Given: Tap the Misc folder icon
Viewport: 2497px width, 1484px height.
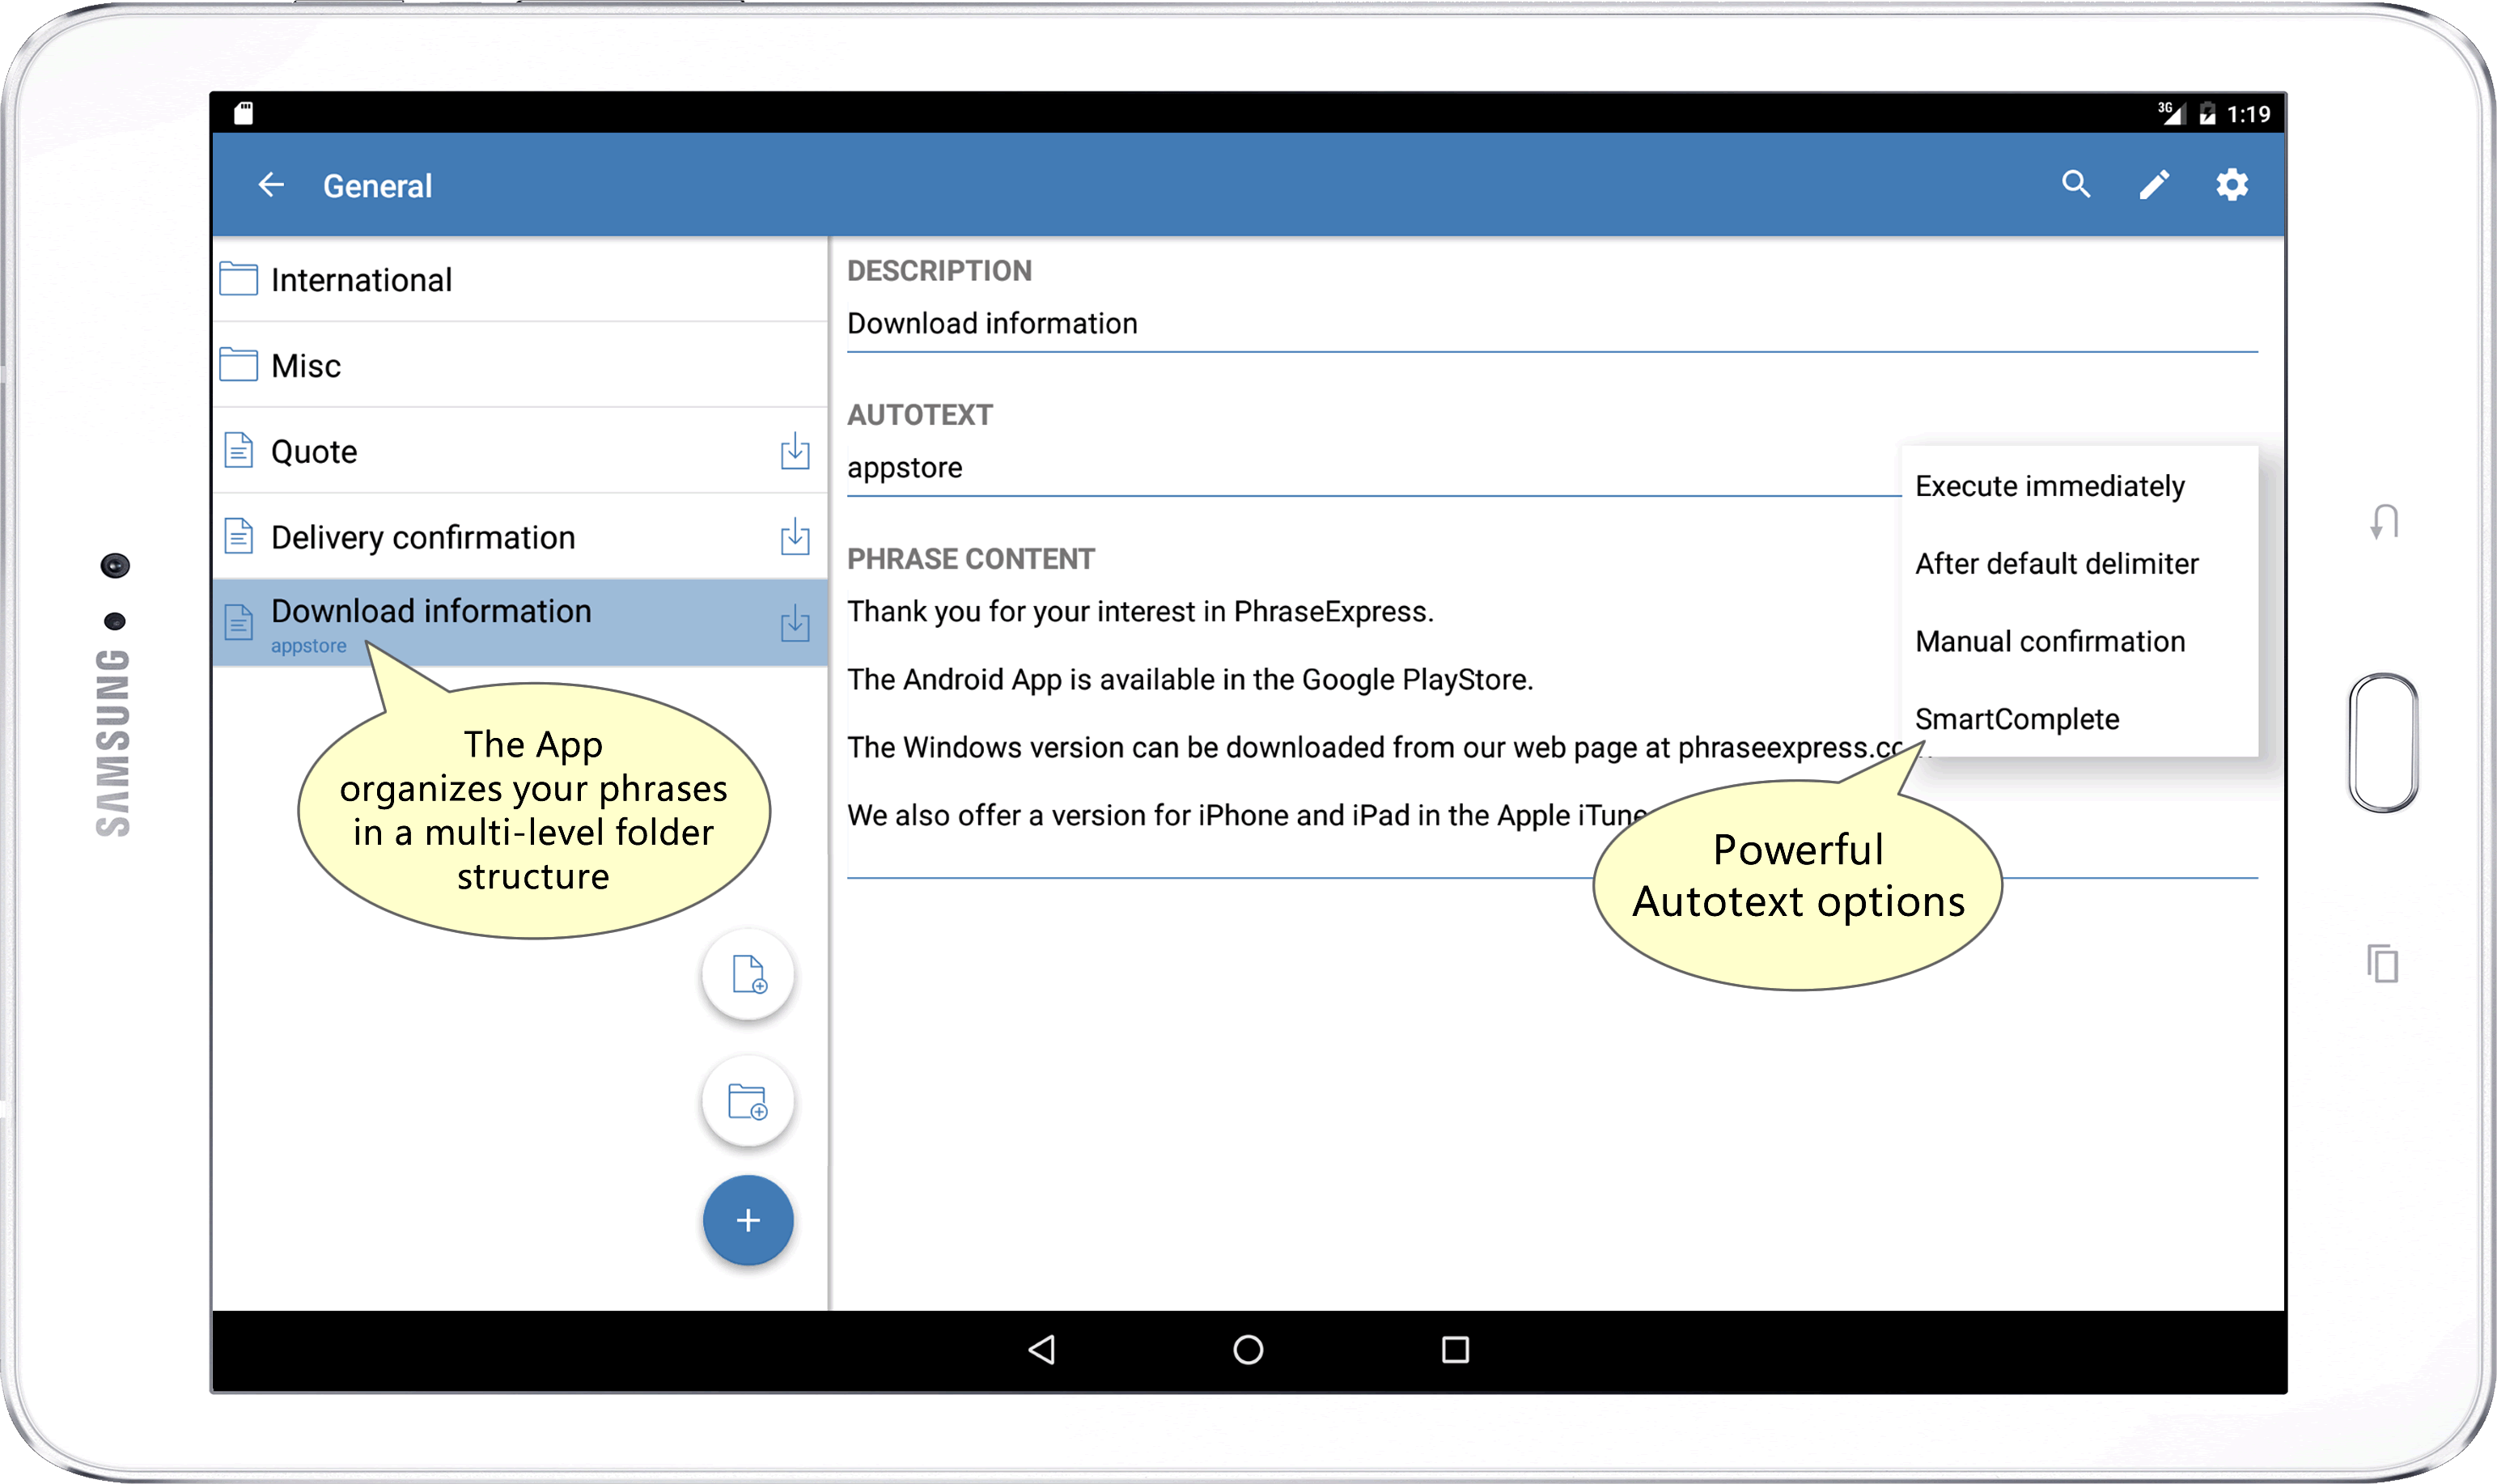Looking at the screenshot, I should click(238, 365).
